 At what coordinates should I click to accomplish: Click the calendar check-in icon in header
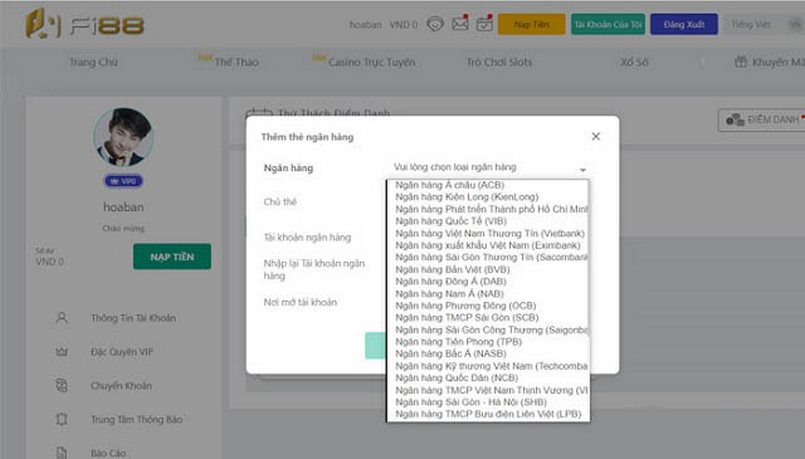click(484, 24)
